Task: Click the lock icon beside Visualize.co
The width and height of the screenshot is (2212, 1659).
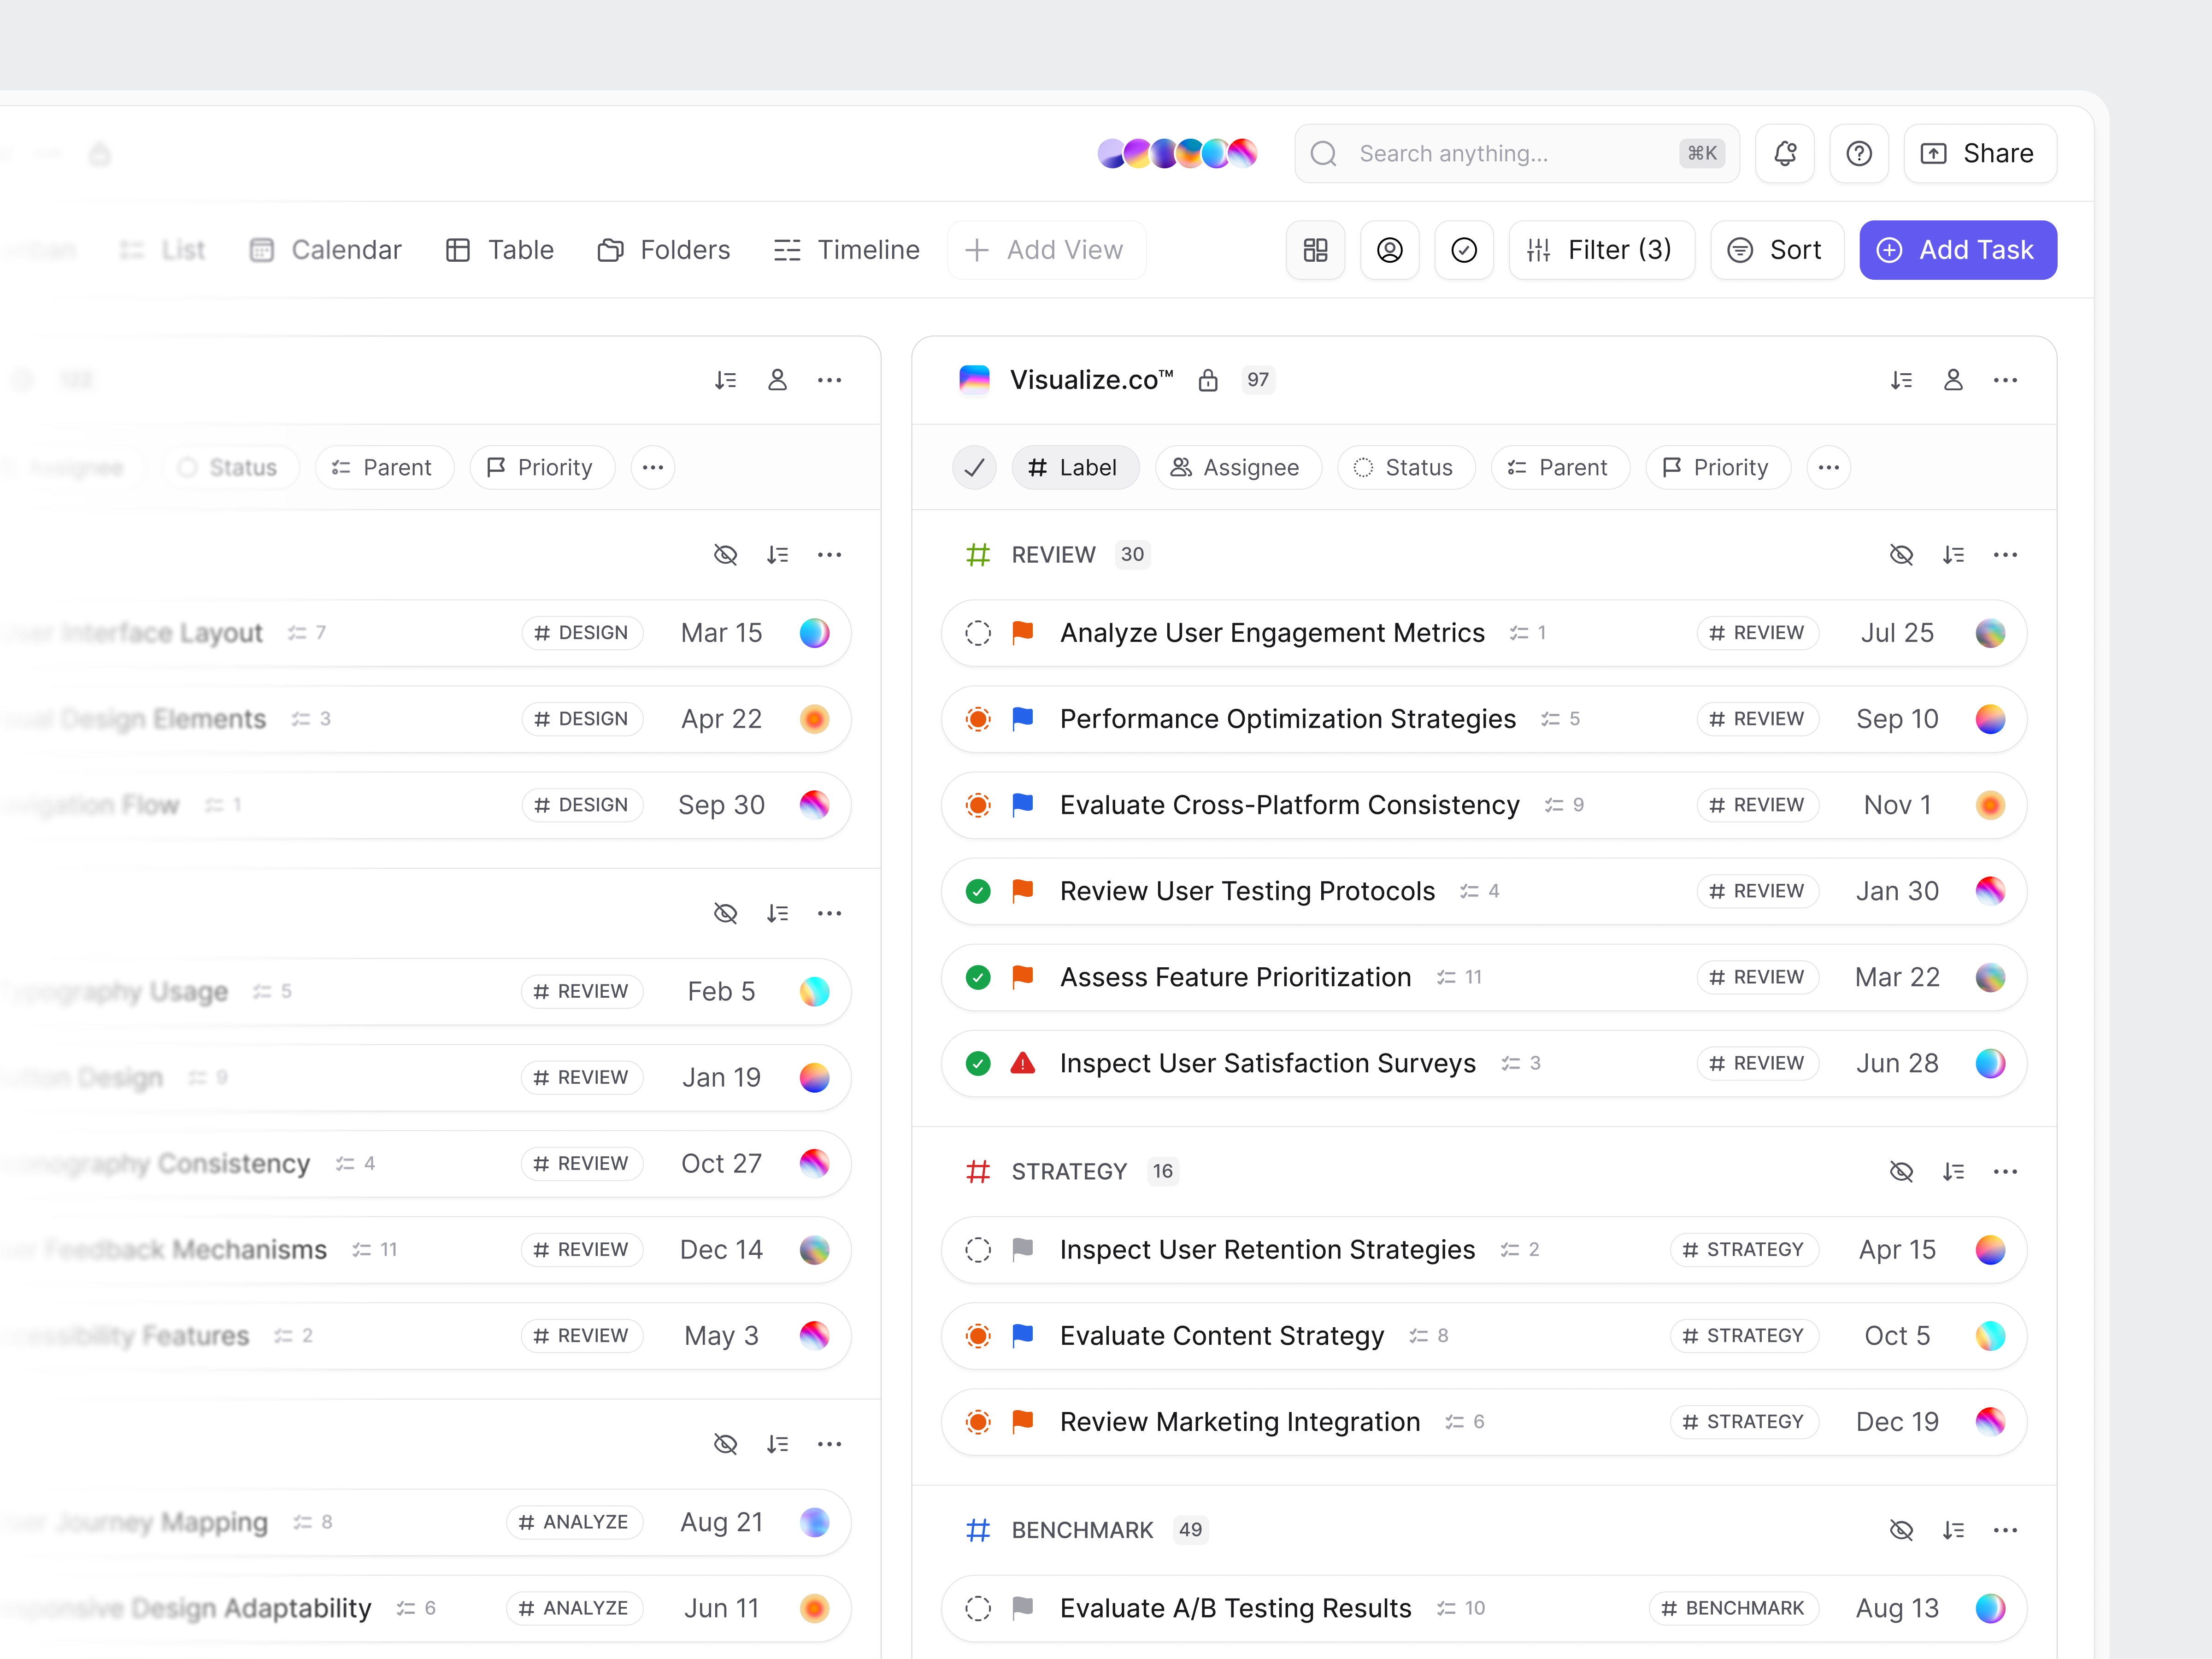Action: [x=1208, y=380]
